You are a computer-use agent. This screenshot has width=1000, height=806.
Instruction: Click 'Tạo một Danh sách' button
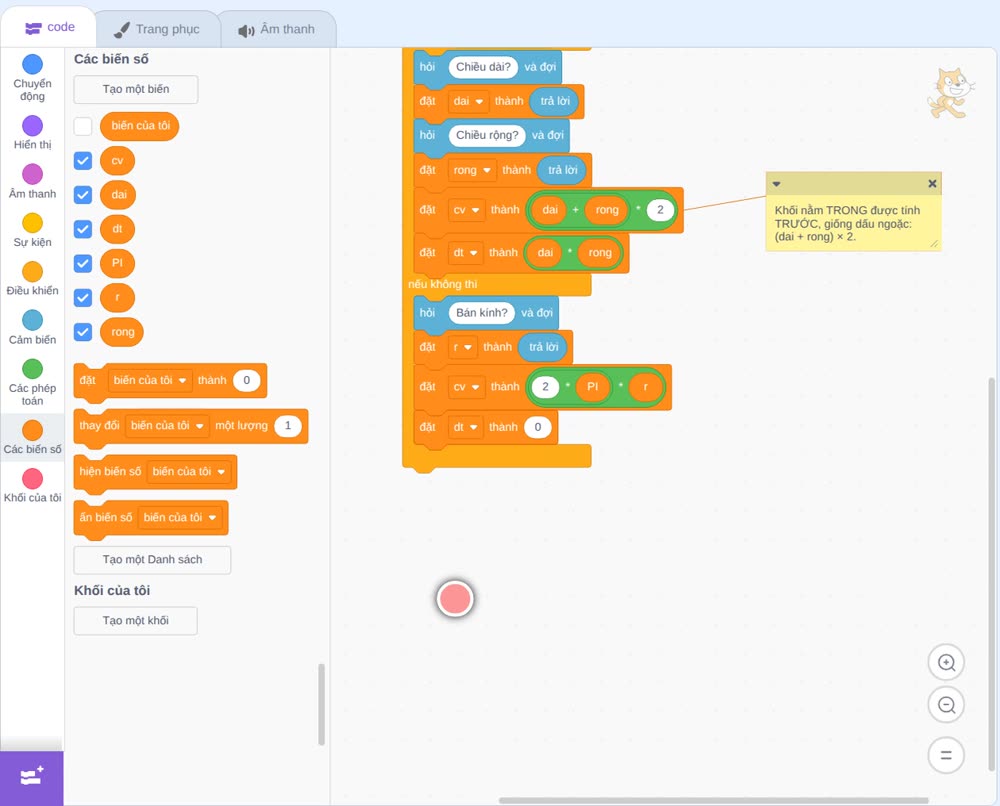click(152, 560)
